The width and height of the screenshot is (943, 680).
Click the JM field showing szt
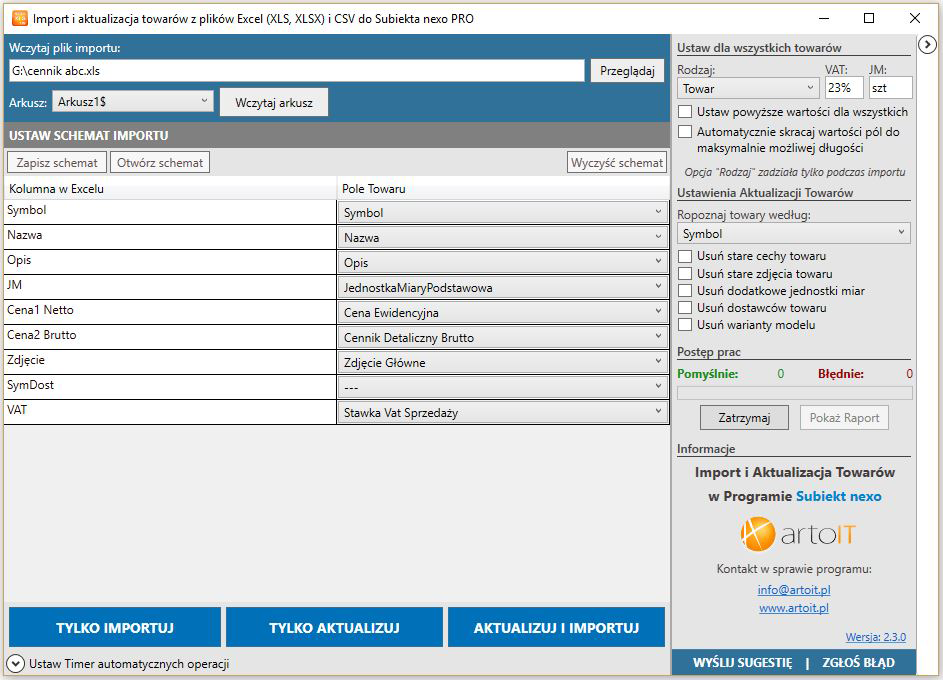[891, 88]
